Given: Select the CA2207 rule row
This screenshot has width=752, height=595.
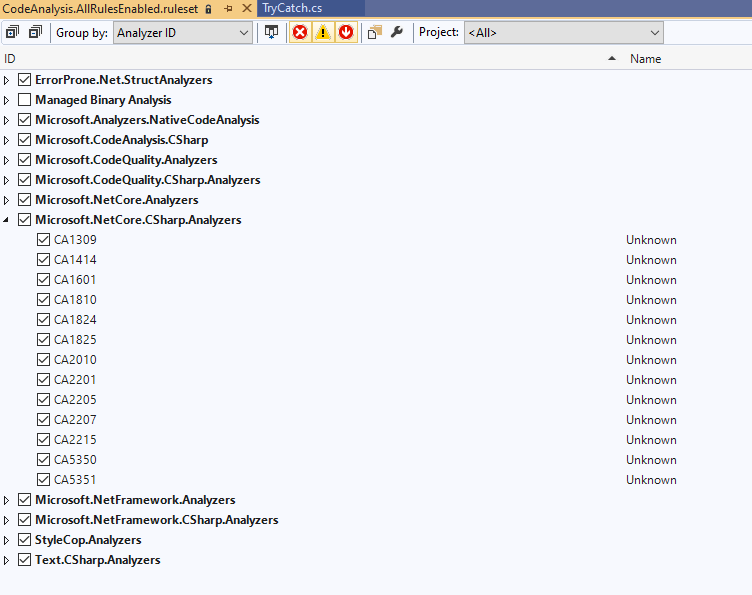Looking at the screenshot, I should pos(376,420).
